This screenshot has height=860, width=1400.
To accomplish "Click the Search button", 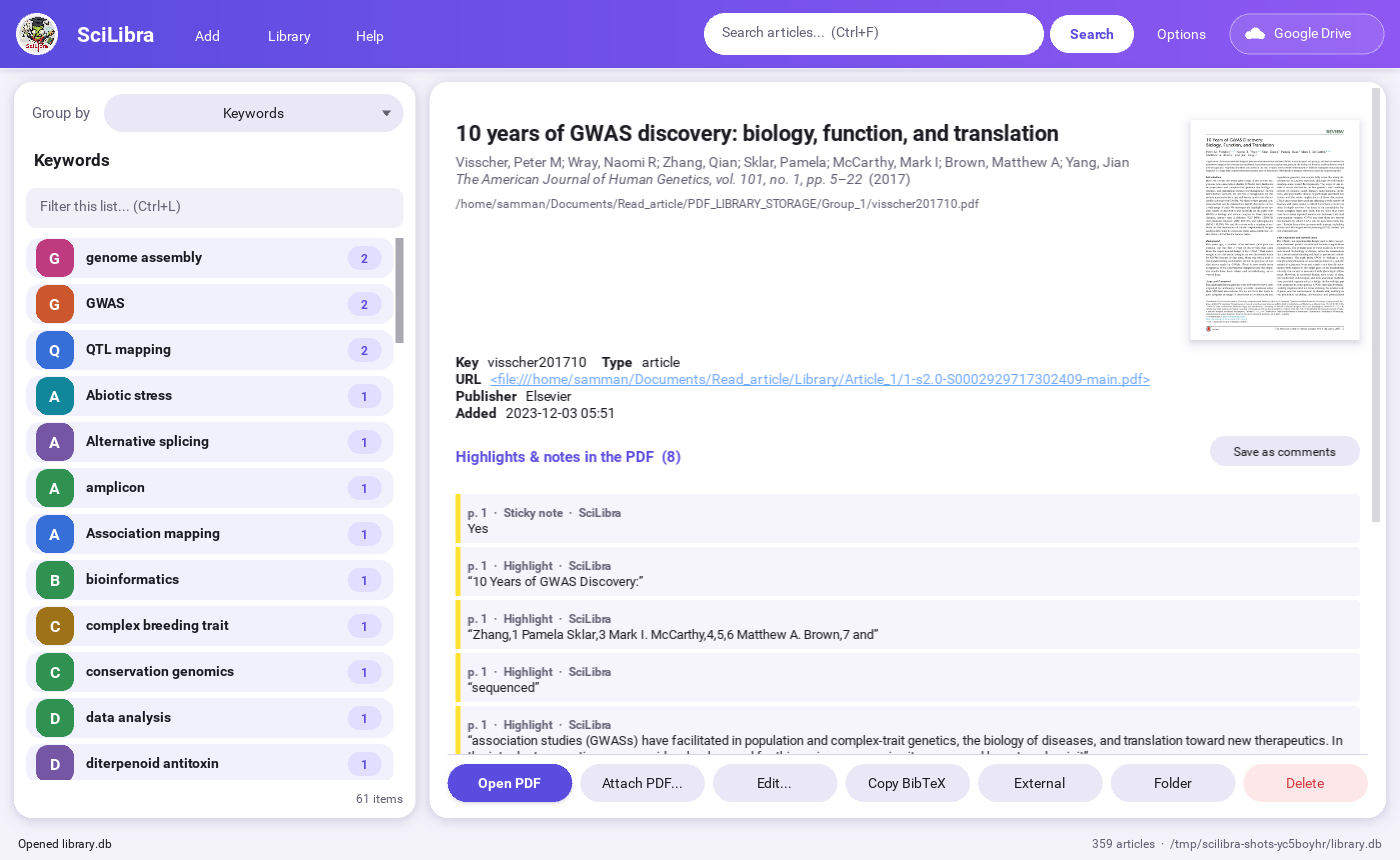I will pos(1092,34).
